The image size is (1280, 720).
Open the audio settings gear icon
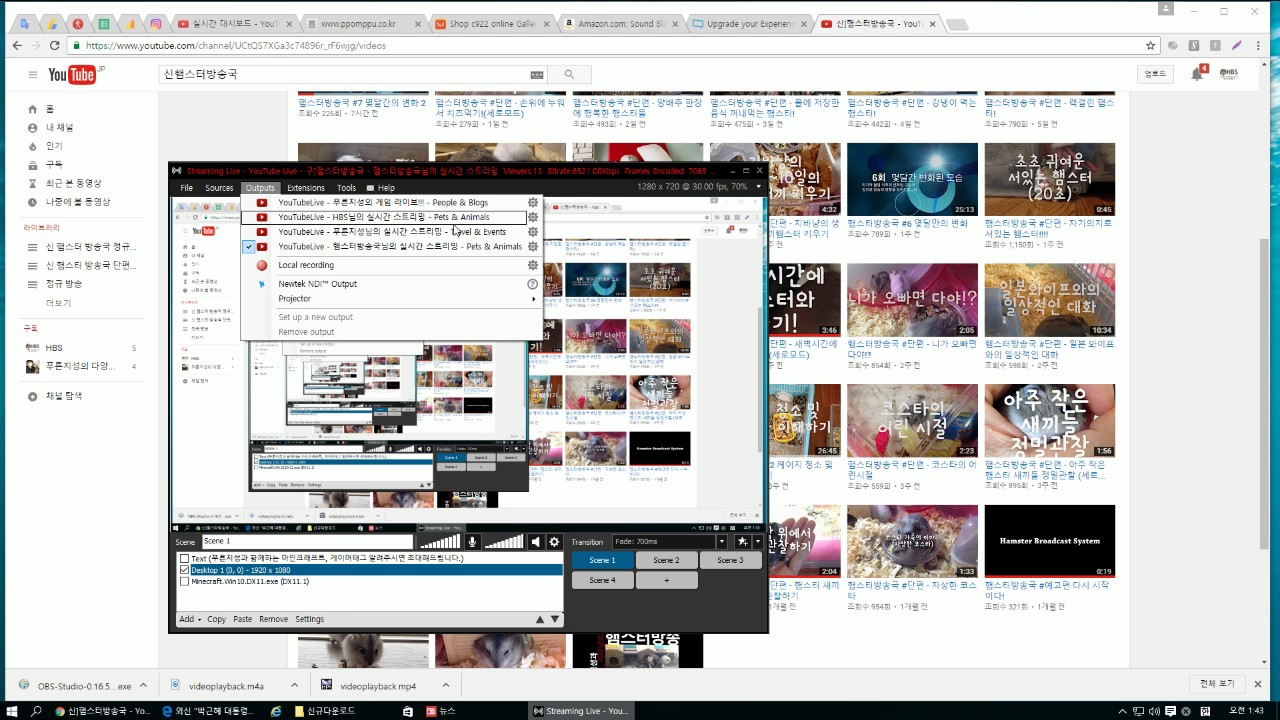(x=554, y=542)
